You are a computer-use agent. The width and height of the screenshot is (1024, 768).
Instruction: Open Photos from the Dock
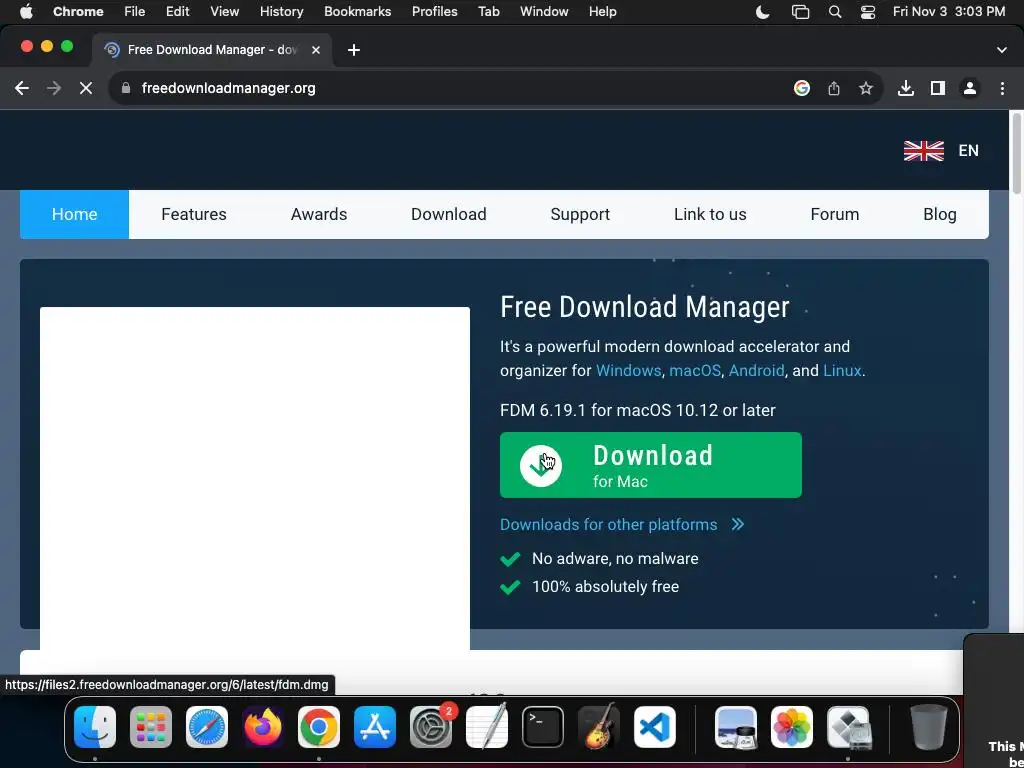click(x=792, y=727)
